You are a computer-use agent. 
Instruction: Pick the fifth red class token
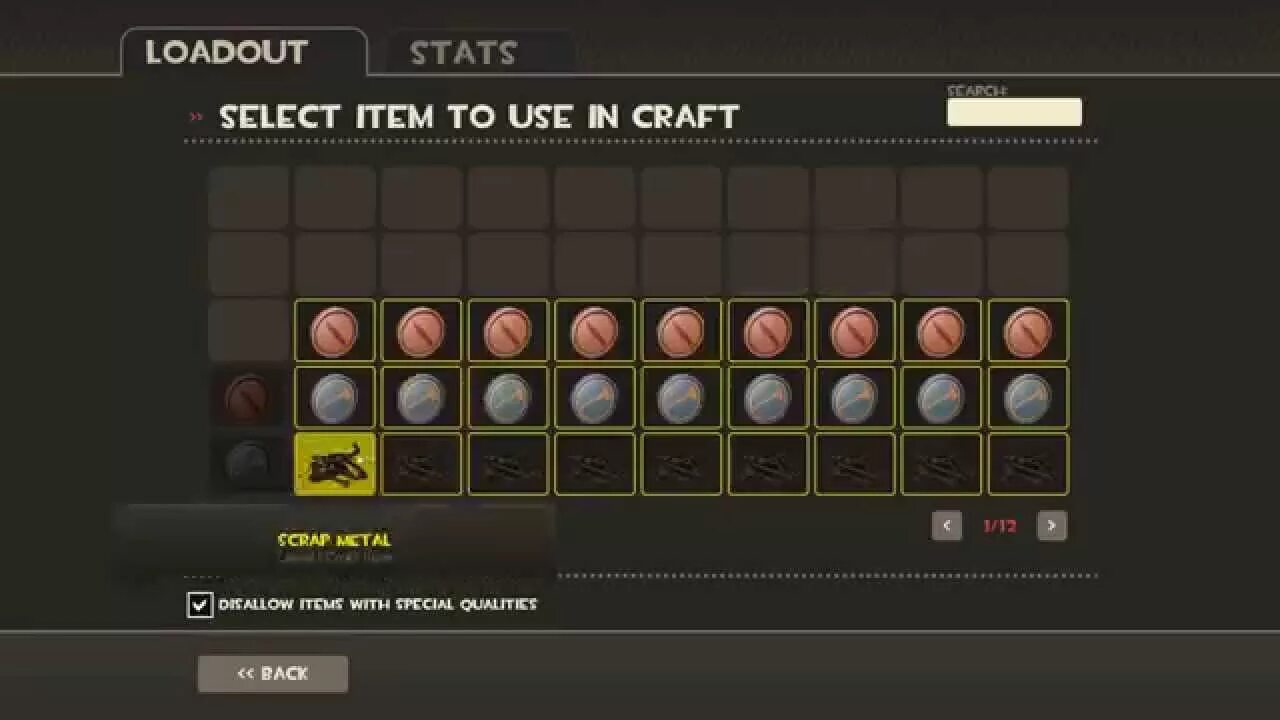tap(681, 331)
